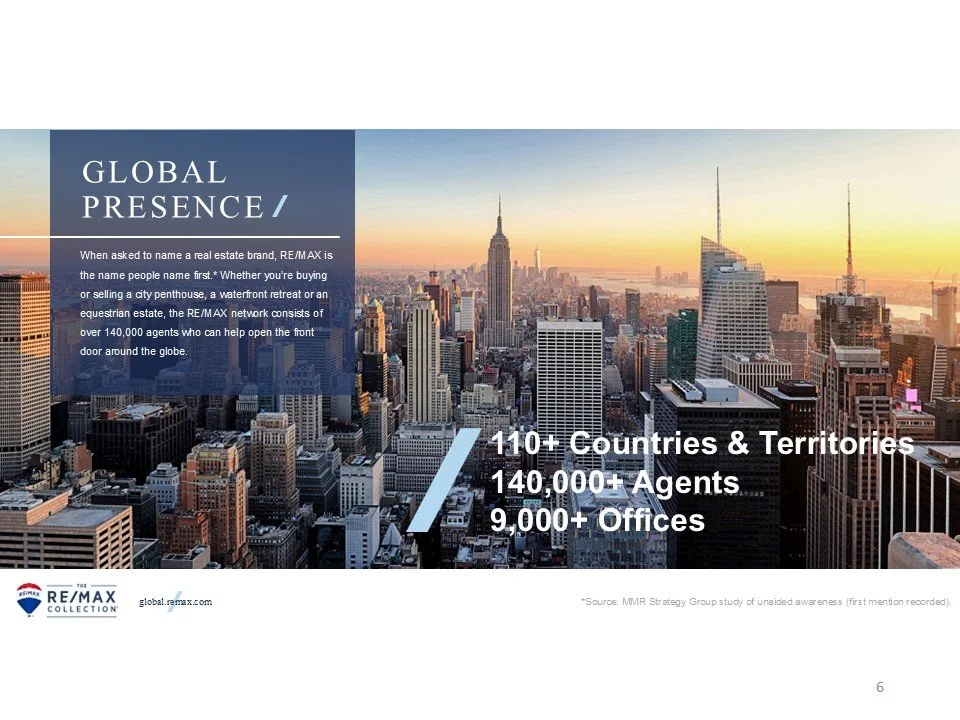Click the RE/MAX balloon logo
This screenshot has height=720, width=960.
[x=29, y=599]
